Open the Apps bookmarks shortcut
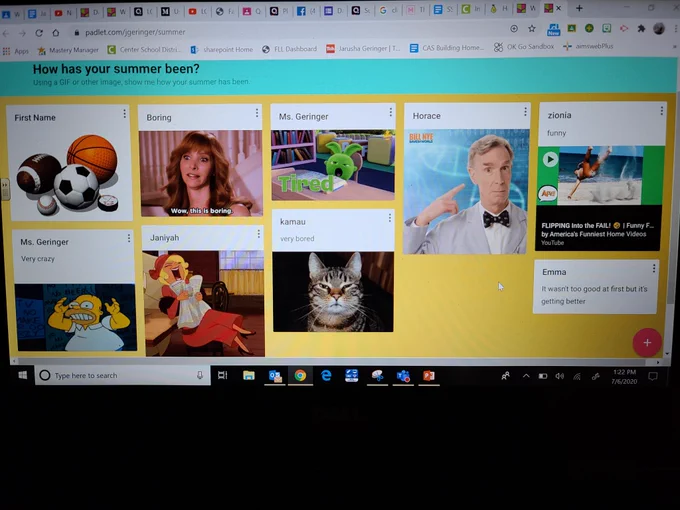The image size is (680, 510). pos(16,51)
